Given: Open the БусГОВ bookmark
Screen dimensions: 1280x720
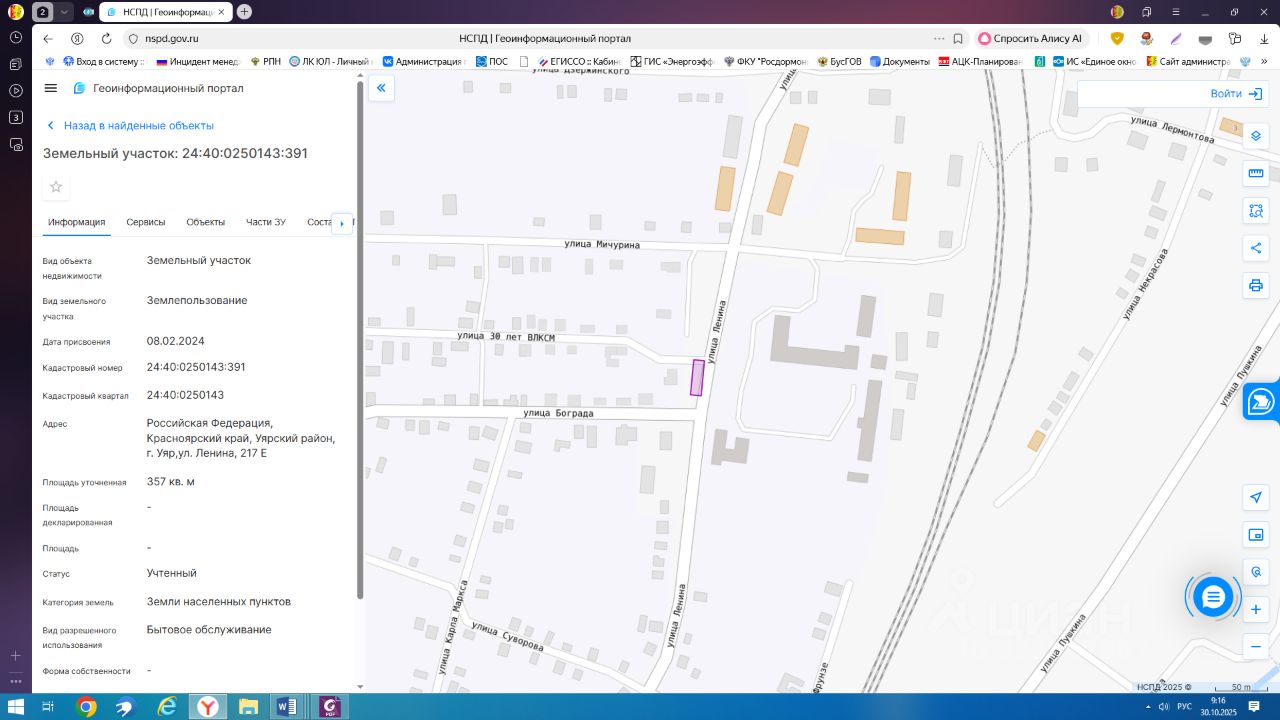Looking at the screenshot, I should [839, 62].
